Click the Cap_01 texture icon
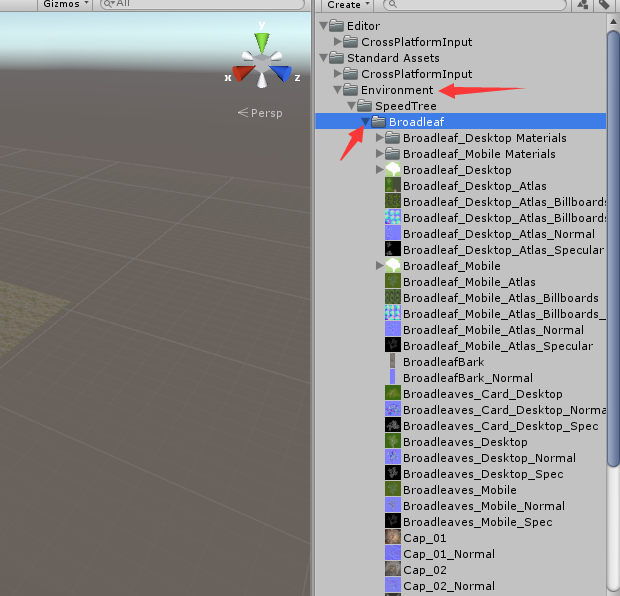The image size is (620, 596). (393, 537)
